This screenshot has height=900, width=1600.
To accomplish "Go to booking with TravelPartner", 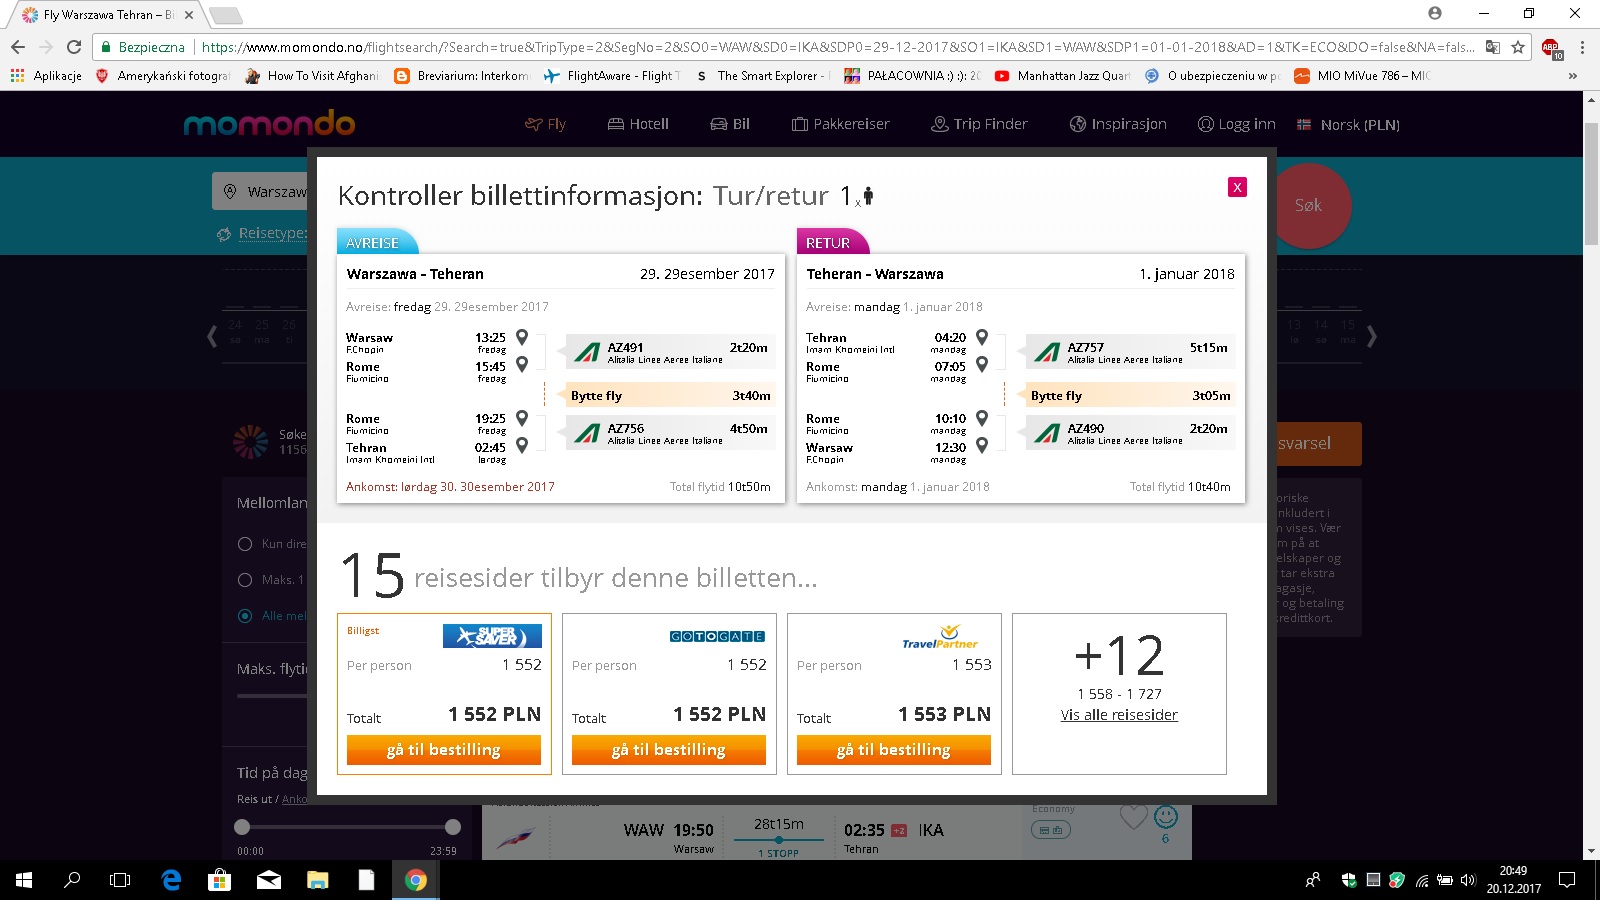I will coord(894,750).
